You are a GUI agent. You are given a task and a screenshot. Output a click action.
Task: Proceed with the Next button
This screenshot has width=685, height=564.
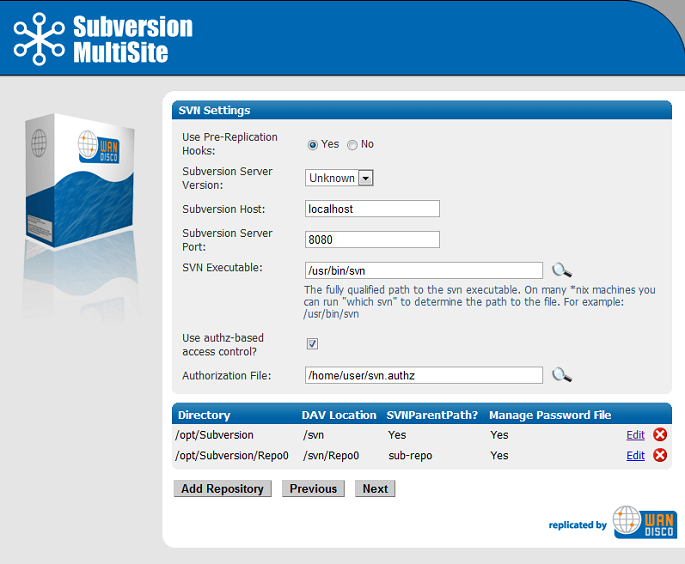(375, 488)
